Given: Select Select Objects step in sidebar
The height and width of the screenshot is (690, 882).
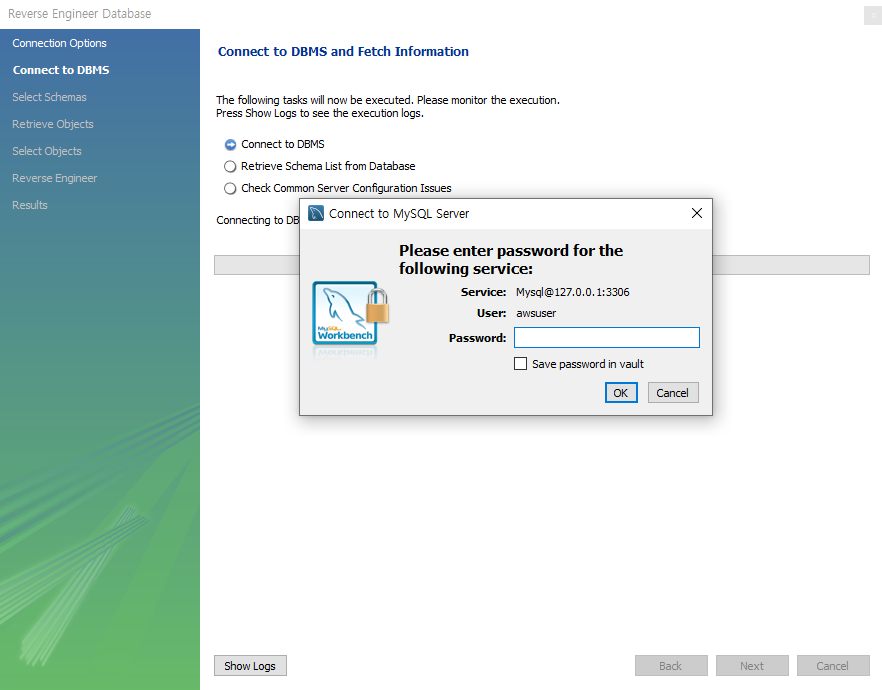Looking at the screenshot, I should point(47,151).
